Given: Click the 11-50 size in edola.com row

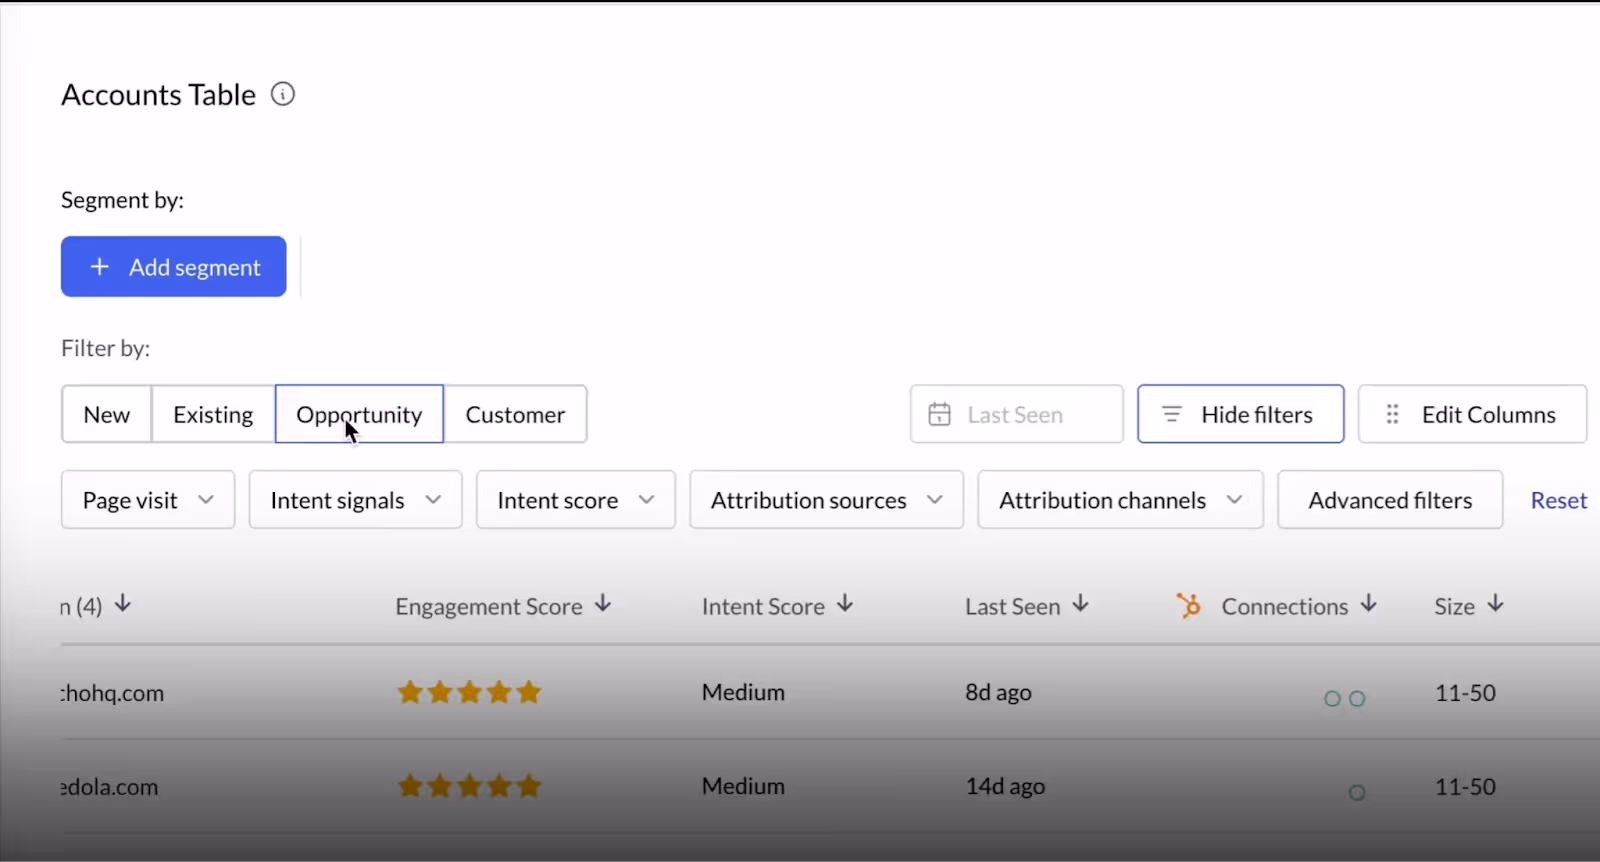Looking at the screenshot, I should [x=1465, y=787].
